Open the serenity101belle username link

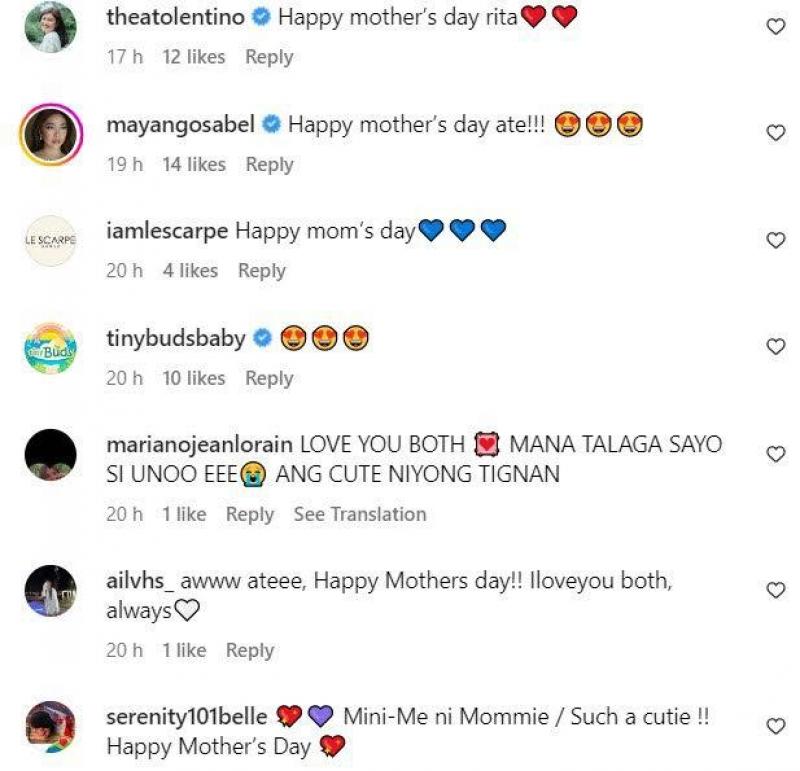186,717
